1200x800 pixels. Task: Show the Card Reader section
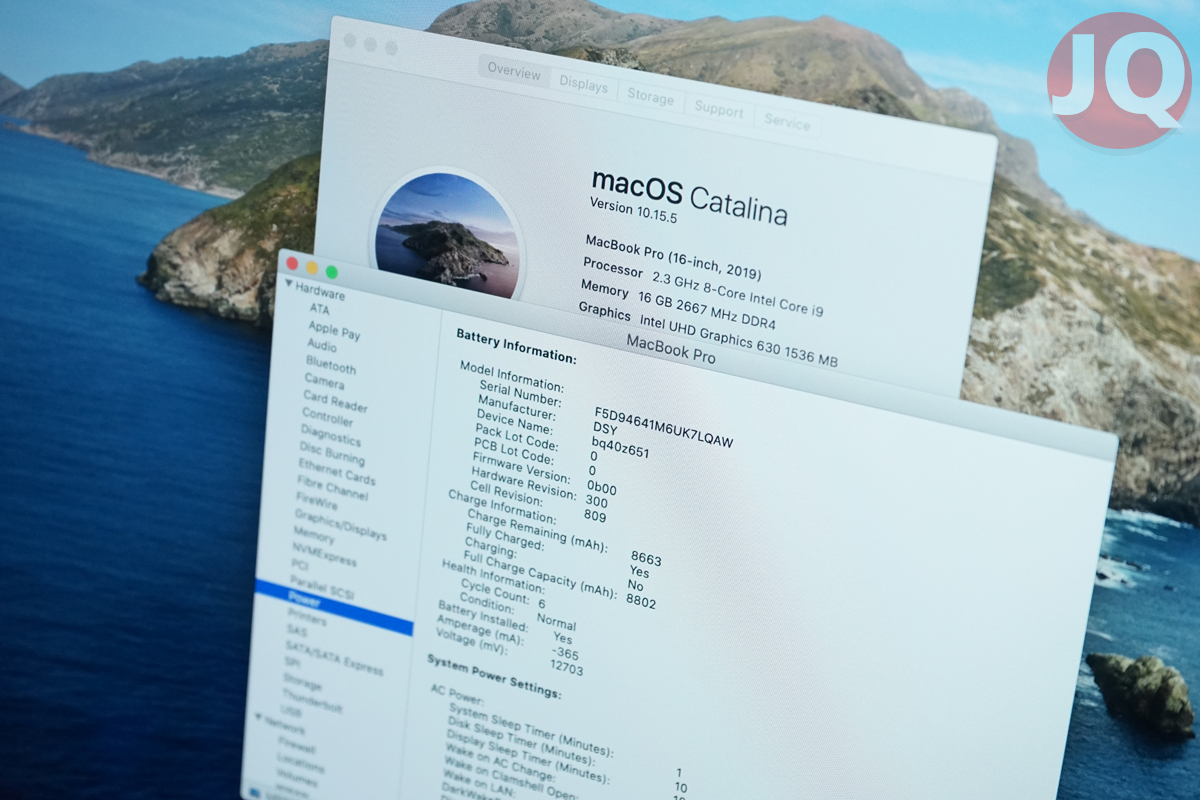335,402
